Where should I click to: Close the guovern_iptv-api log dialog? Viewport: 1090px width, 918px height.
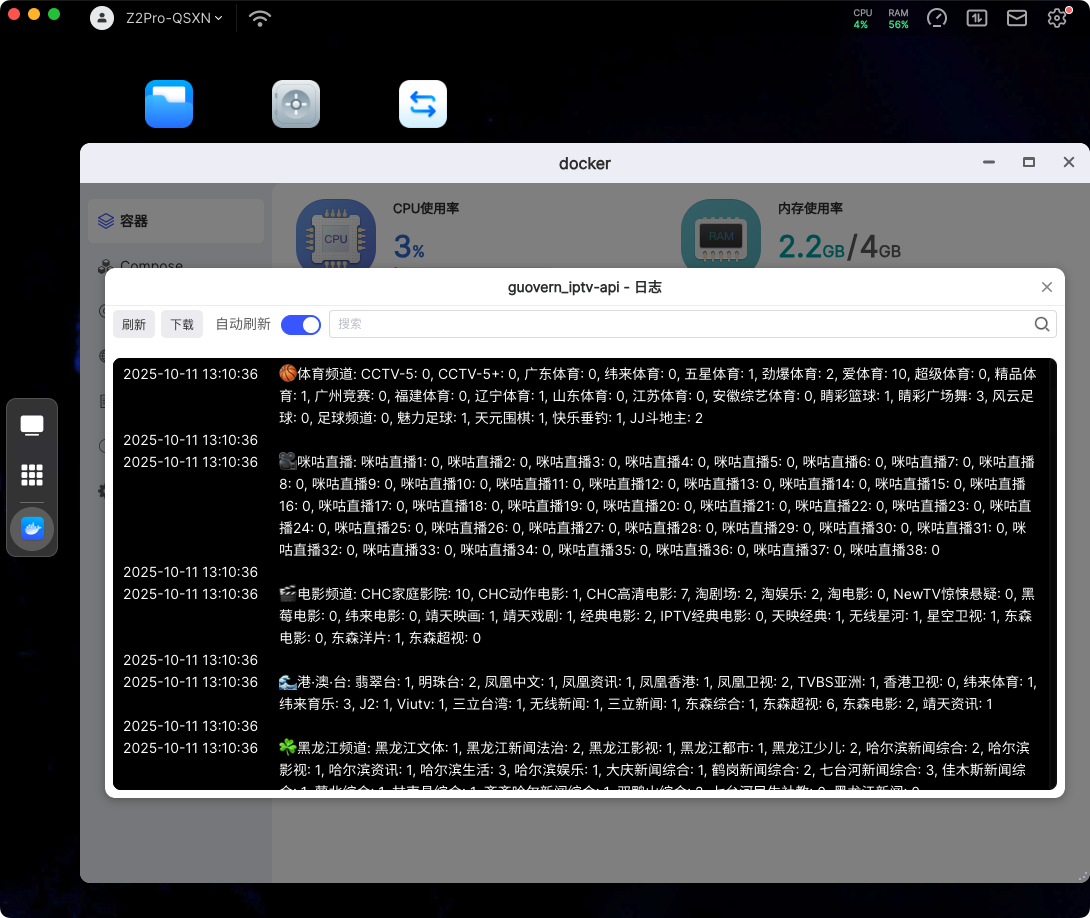[x=1047, y=287]
